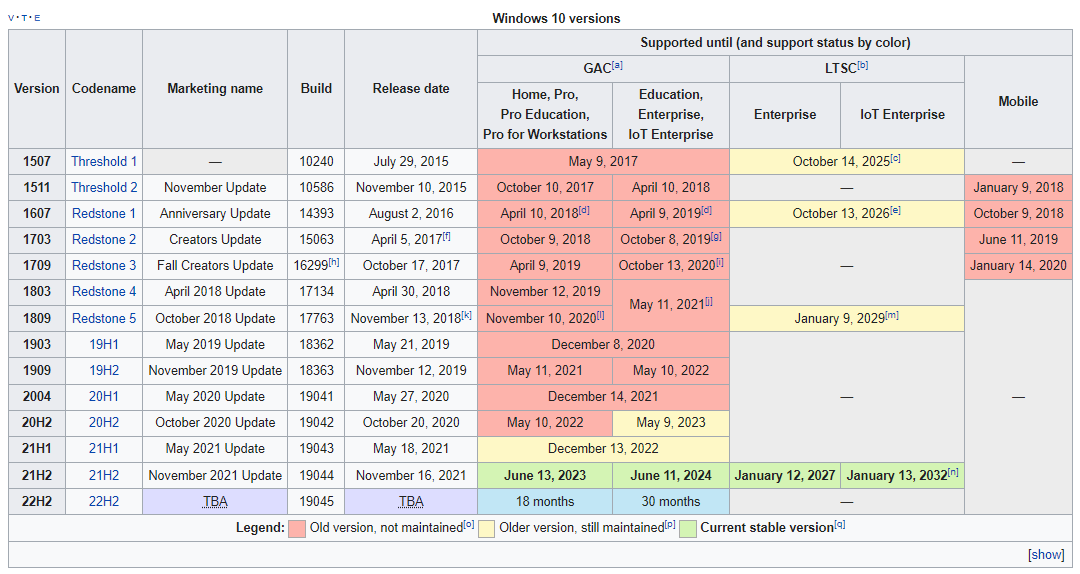The image size is (1080, 574).
Task: Click the yellow 'Older version' legend swatch
Action: click(486, 529)
